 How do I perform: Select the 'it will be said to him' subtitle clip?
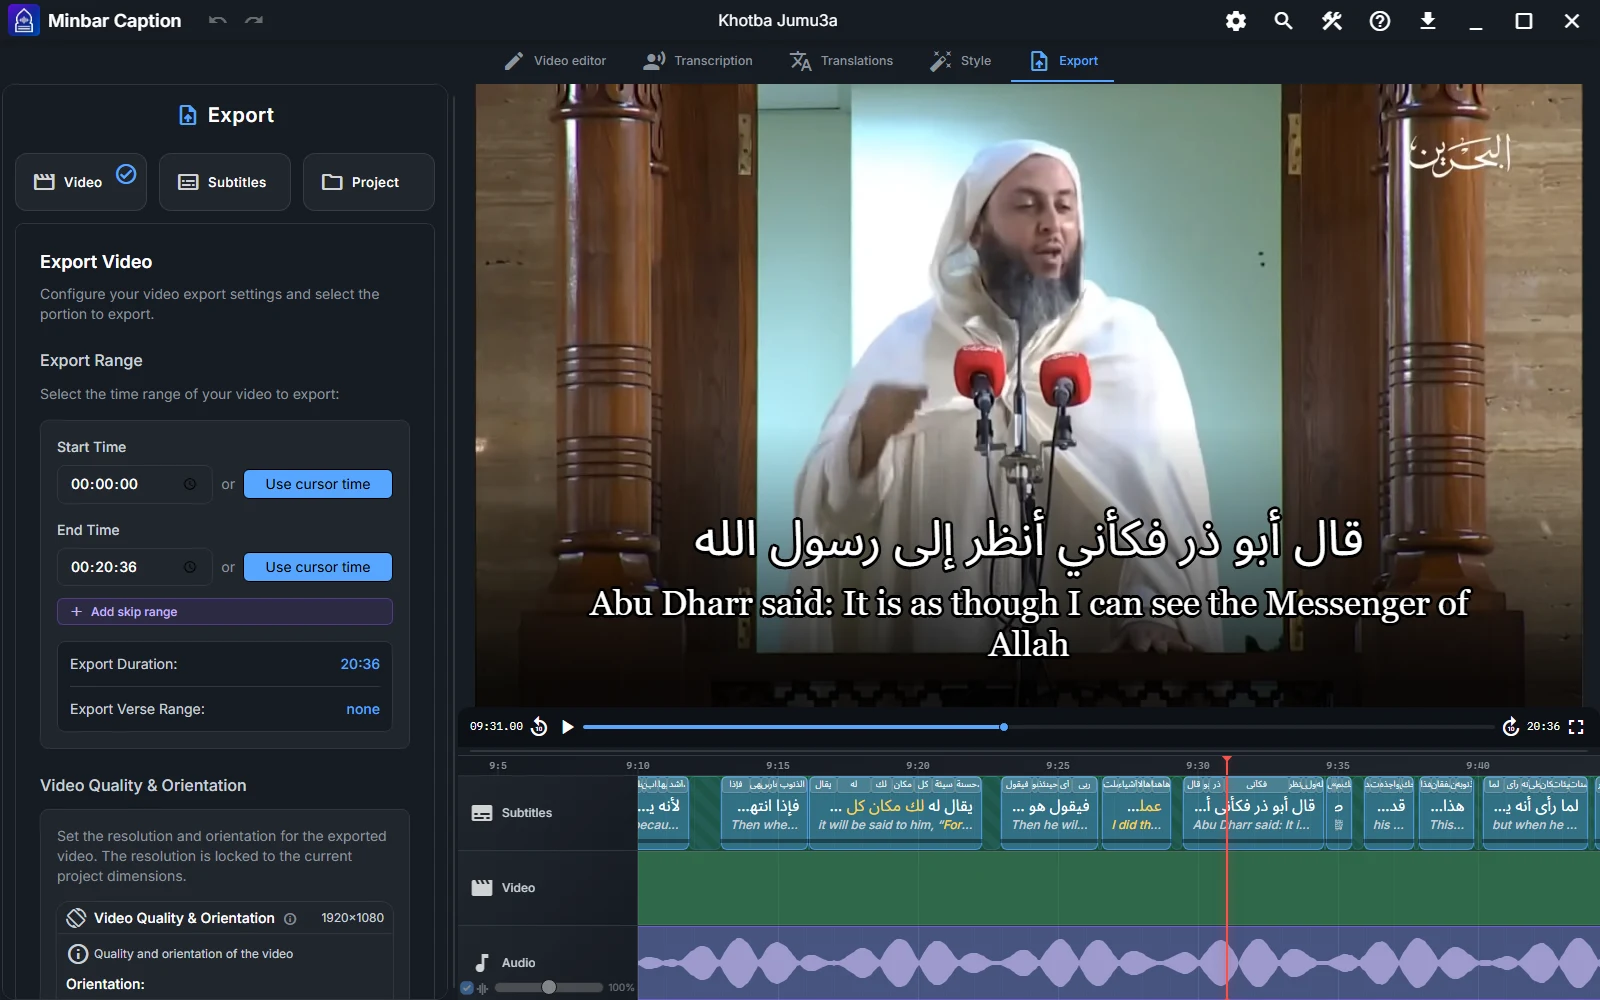[896, 813]
